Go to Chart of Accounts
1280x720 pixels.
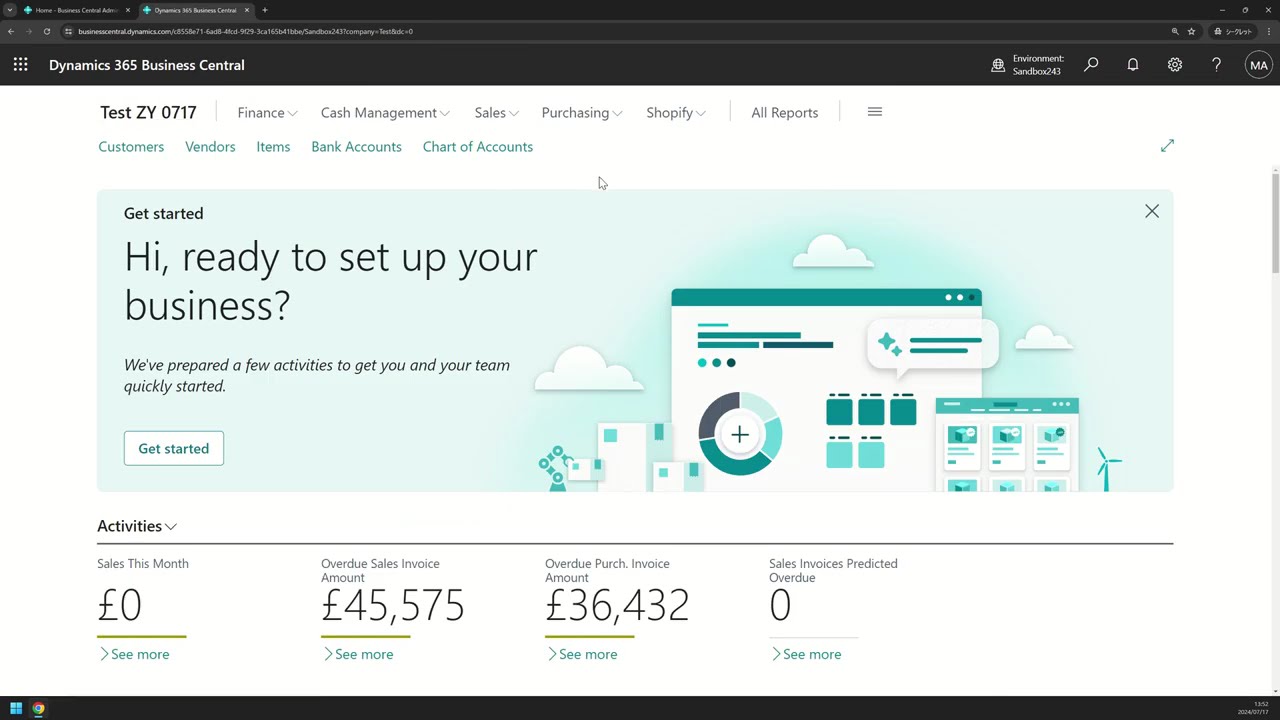tap(478, 147)
